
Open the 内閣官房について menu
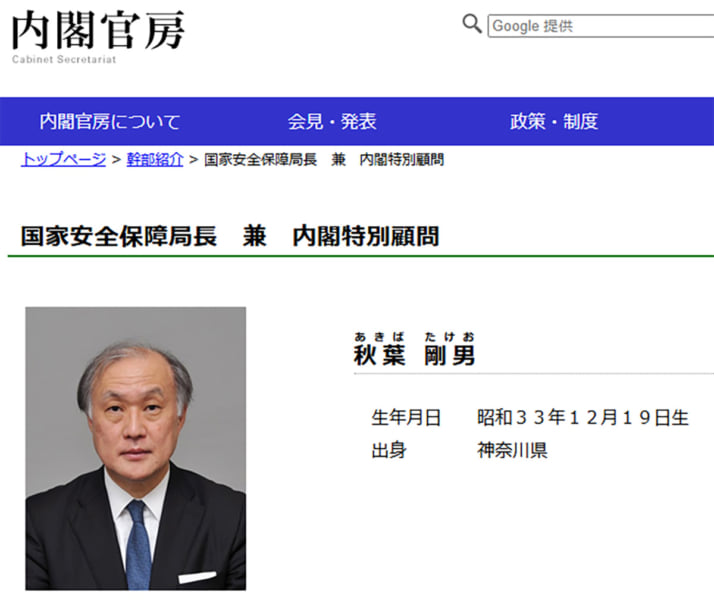coord(110,122)
